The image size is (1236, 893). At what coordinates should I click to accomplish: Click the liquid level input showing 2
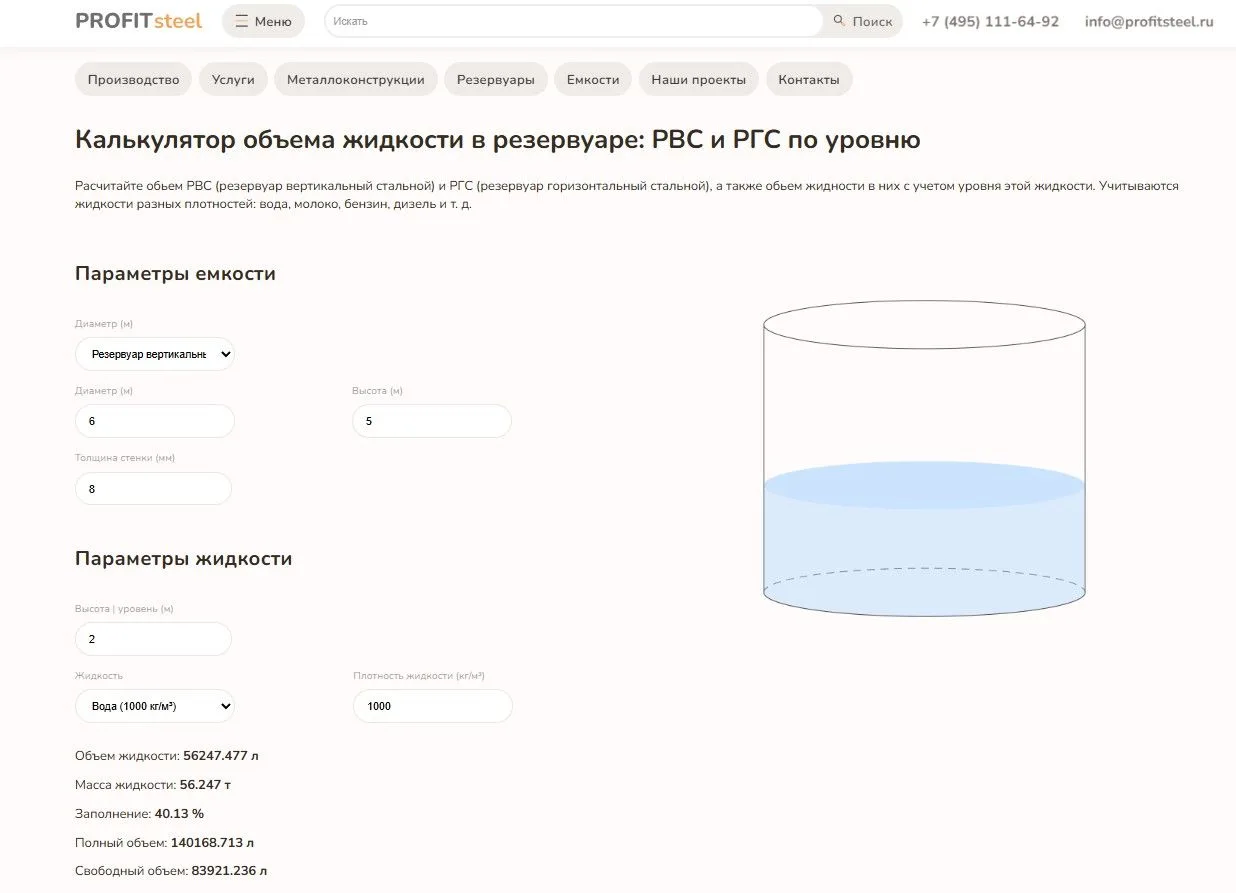[153, 639]
